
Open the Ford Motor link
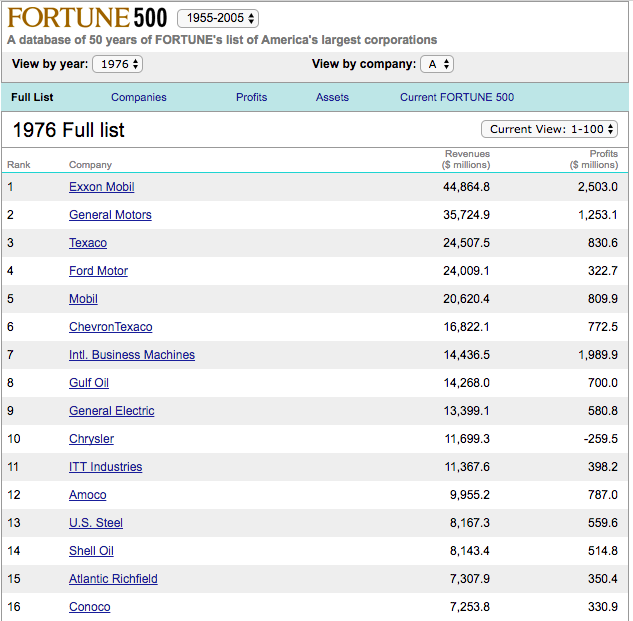tap(99, 271)
